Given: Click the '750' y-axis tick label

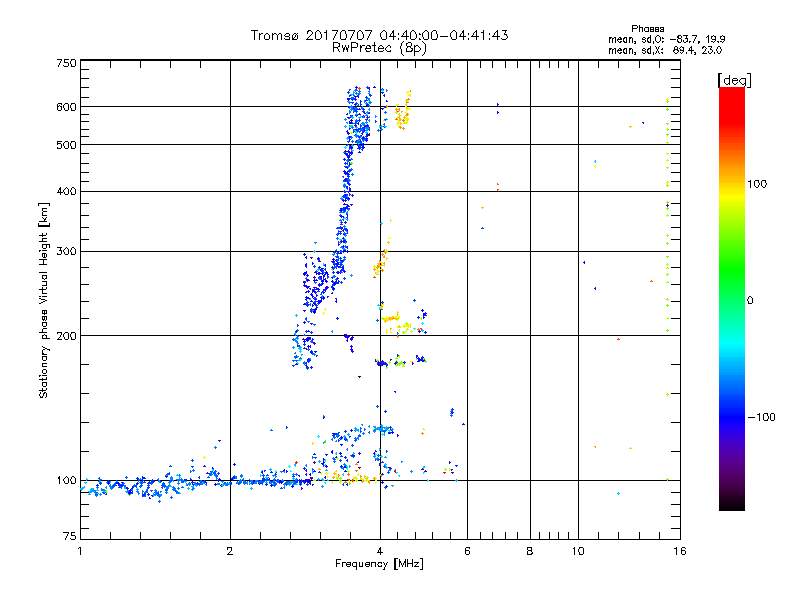Looking at the screenshot, I should 67,63.
